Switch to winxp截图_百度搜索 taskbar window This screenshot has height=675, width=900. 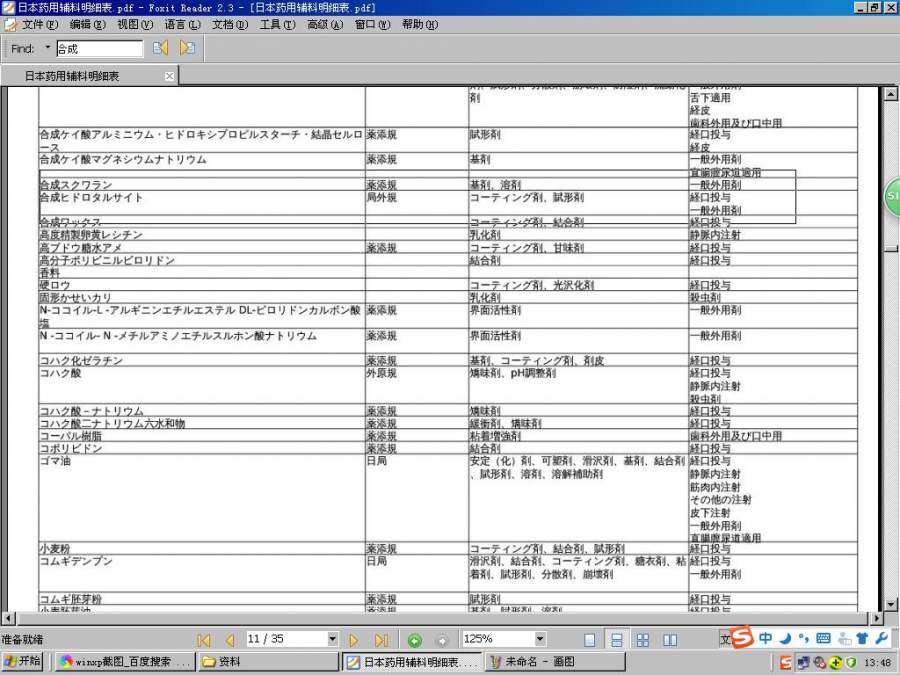(125, 662)
